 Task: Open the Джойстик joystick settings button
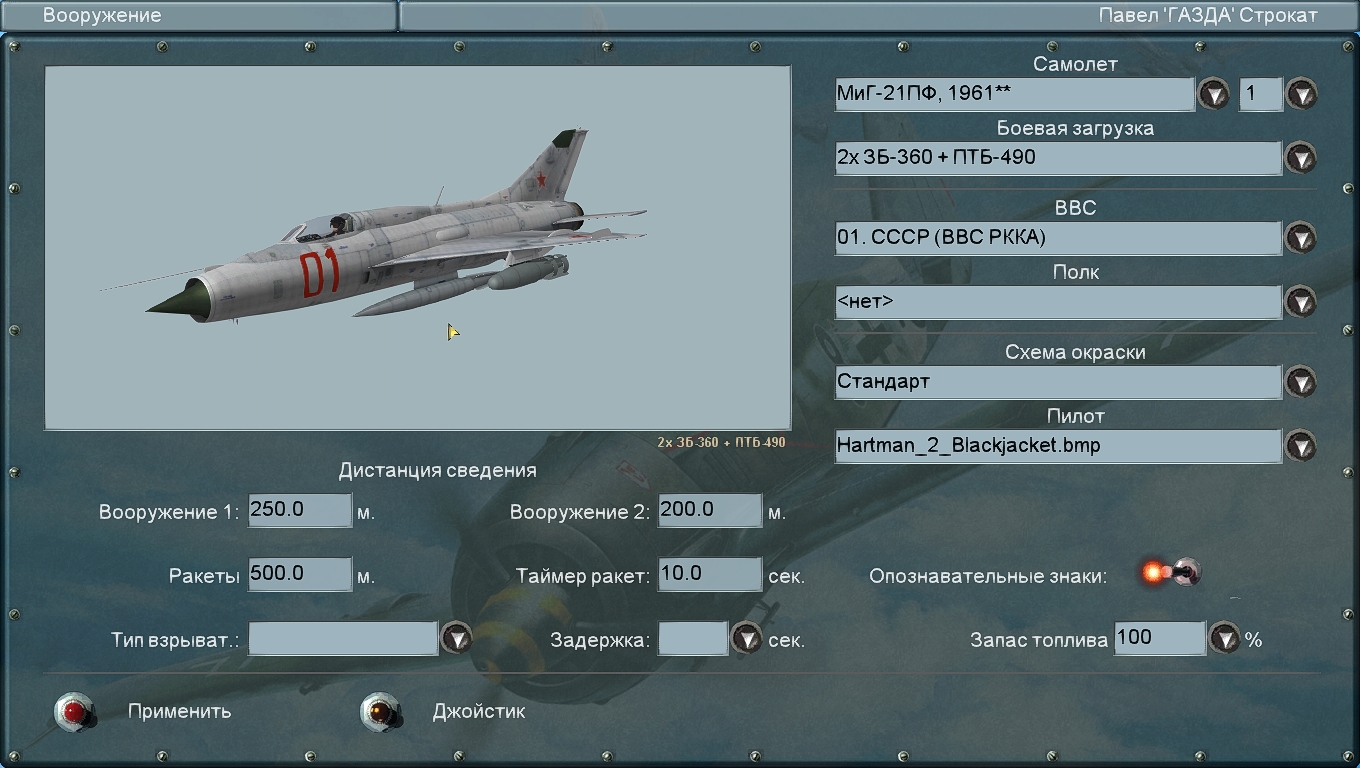(x=381, y=711)
